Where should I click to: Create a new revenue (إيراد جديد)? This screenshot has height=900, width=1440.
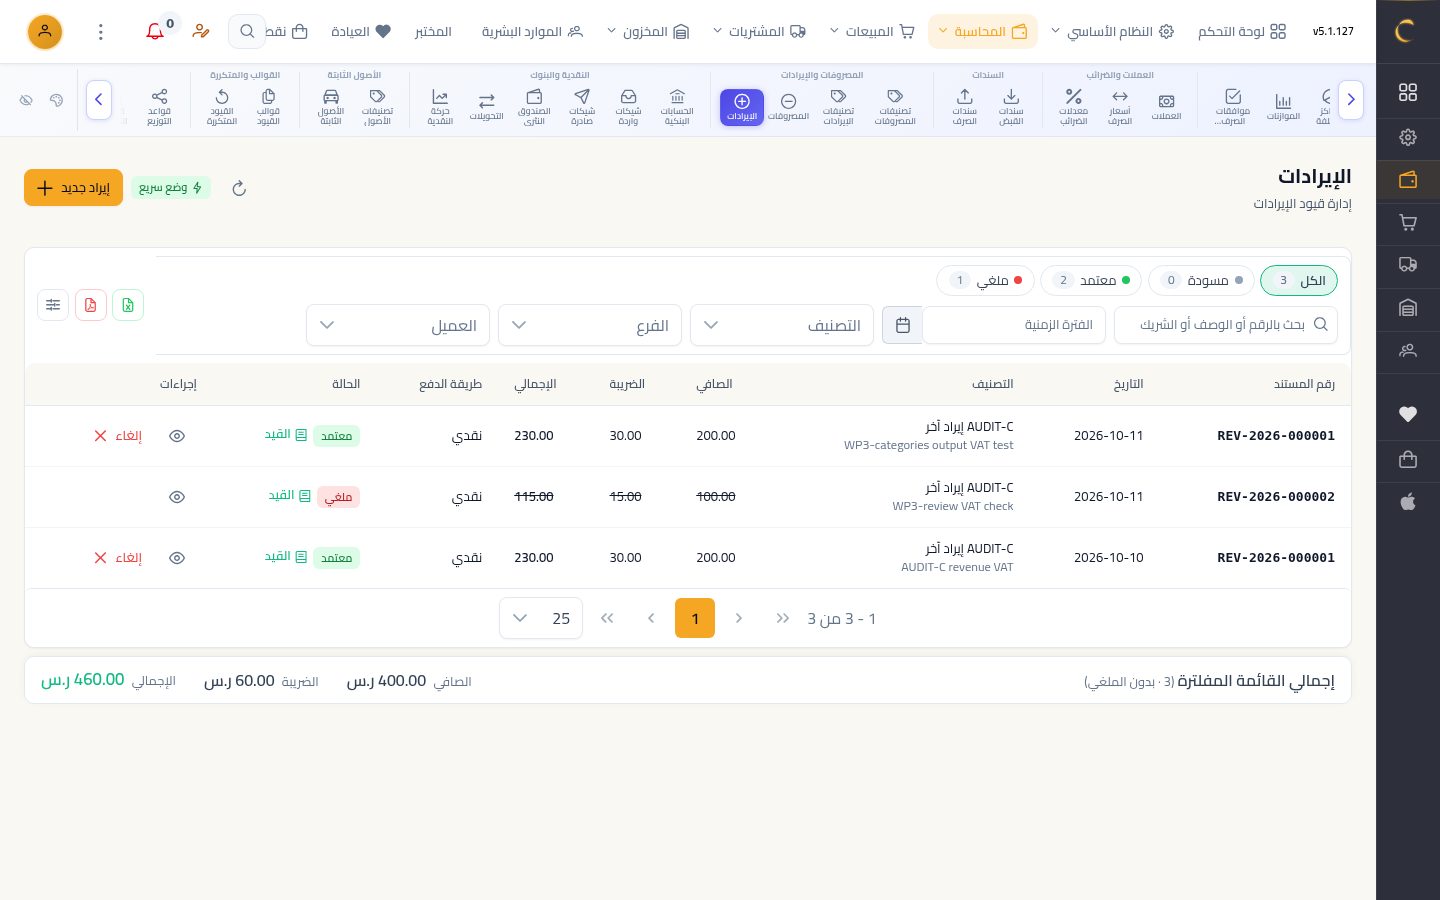tap(73, 188)
